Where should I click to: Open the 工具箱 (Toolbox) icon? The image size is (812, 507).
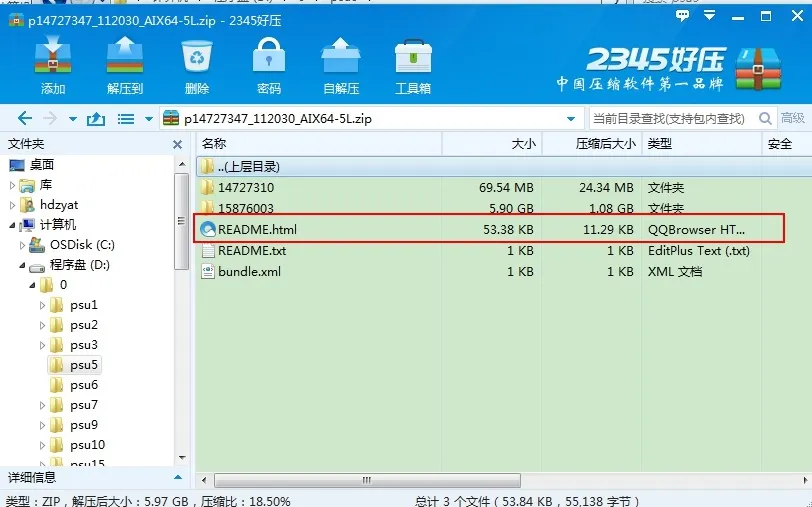[413, 56]
